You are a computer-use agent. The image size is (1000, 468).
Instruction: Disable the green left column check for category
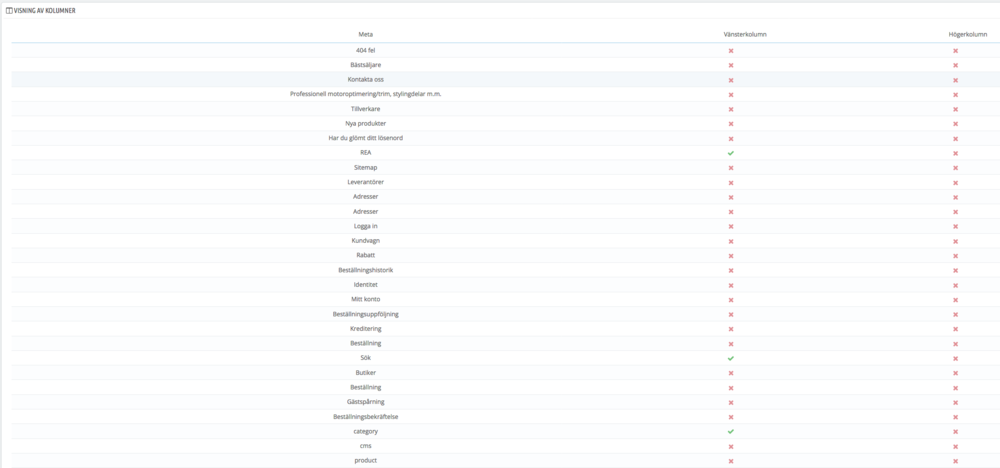[x=731, y=432]
